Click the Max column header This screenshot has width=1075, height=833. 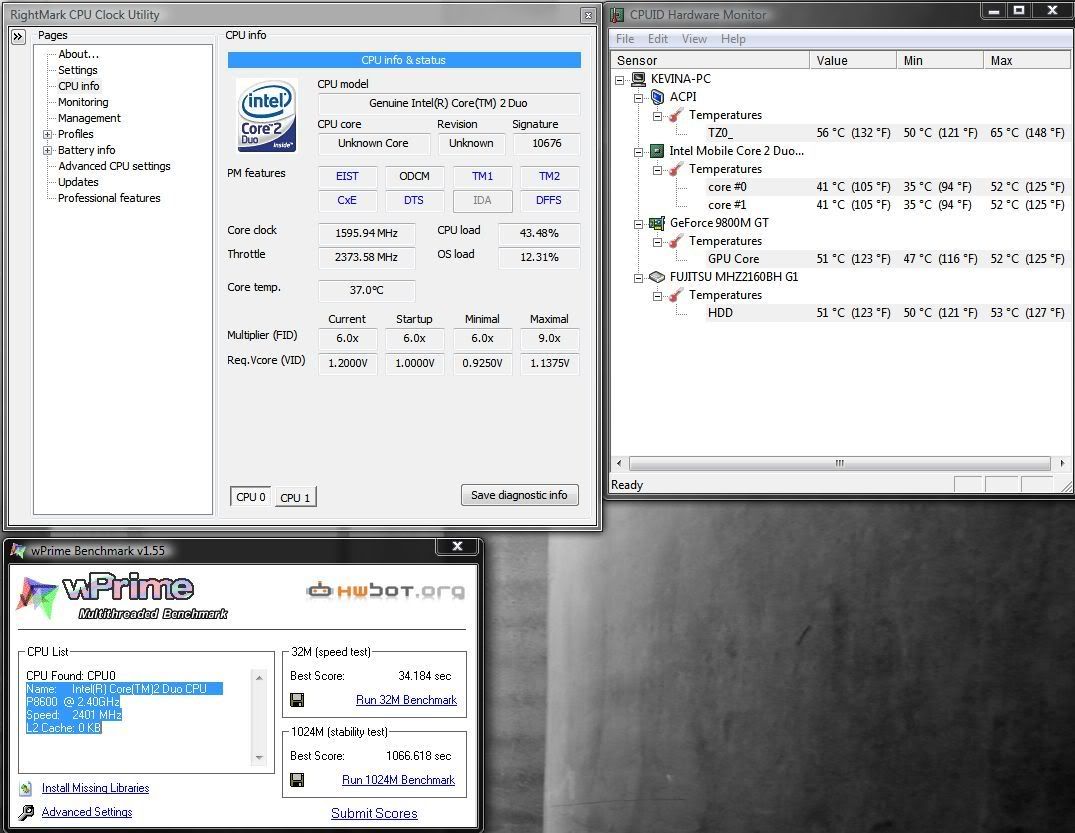click(x=1026, y=60)
